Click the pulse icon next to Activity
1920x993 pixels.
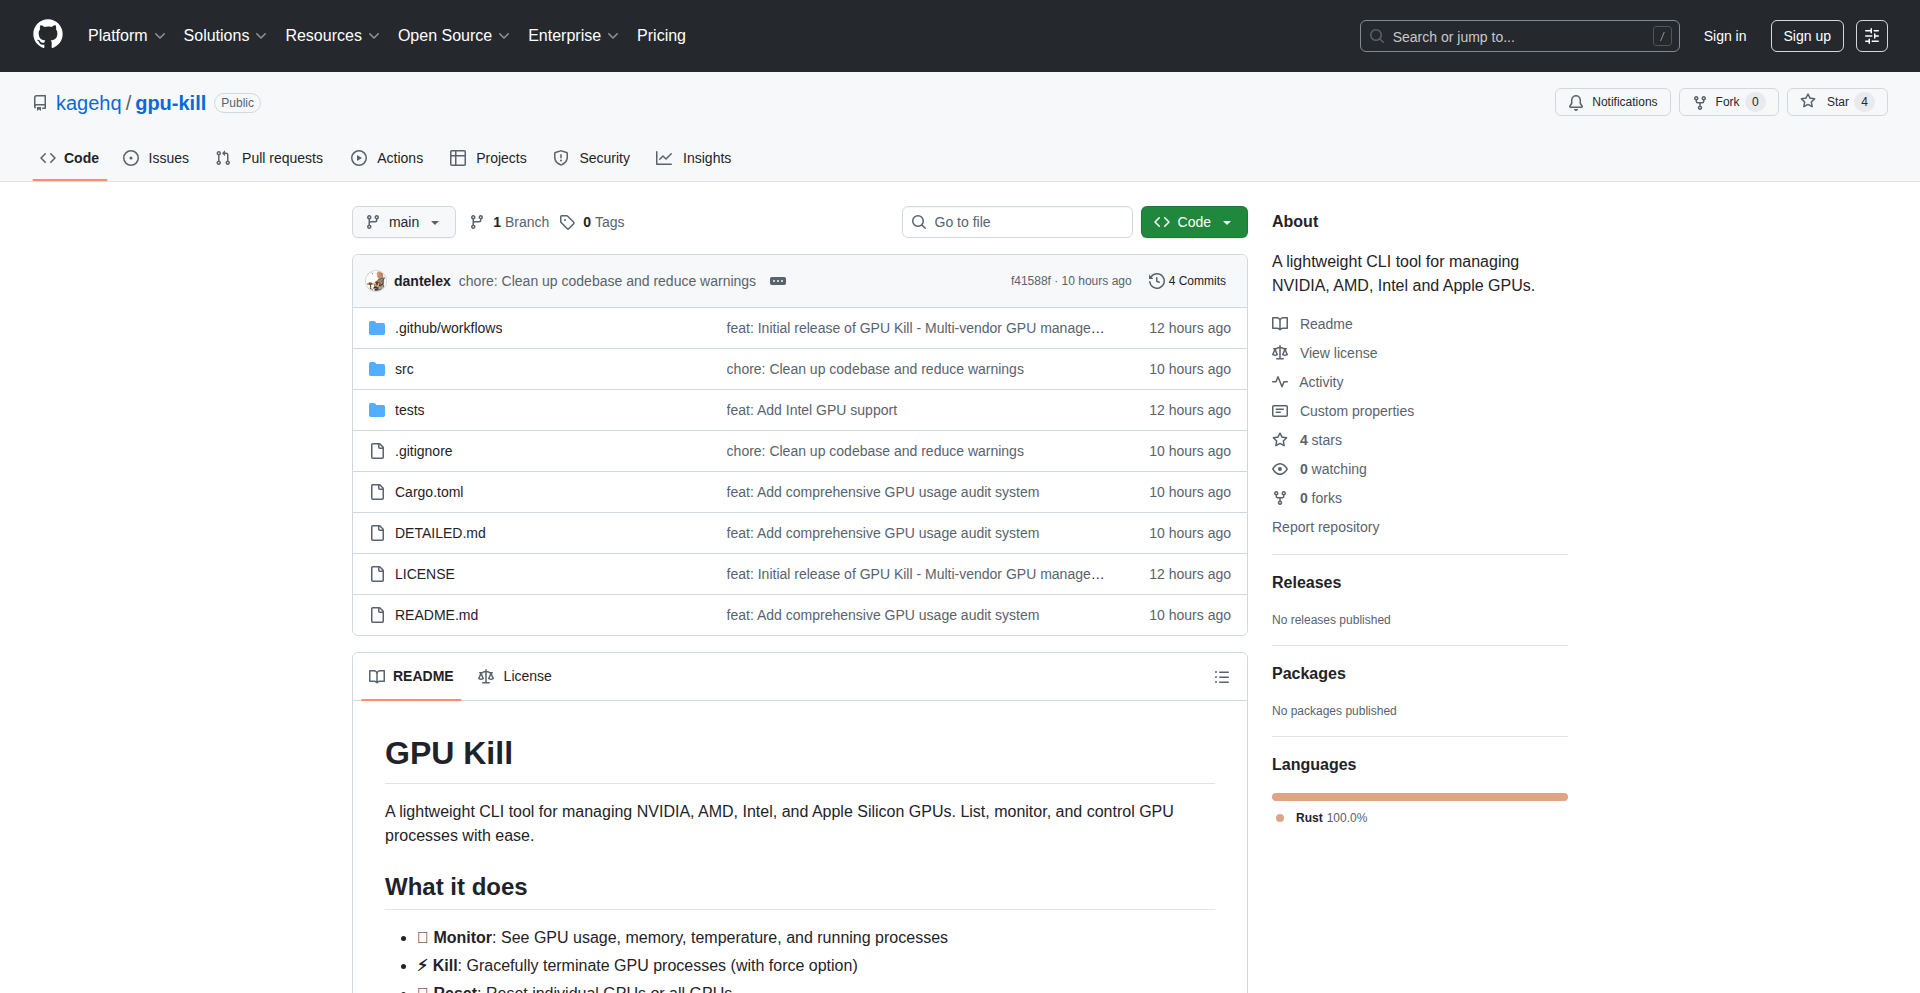(x=1280, y=382)
